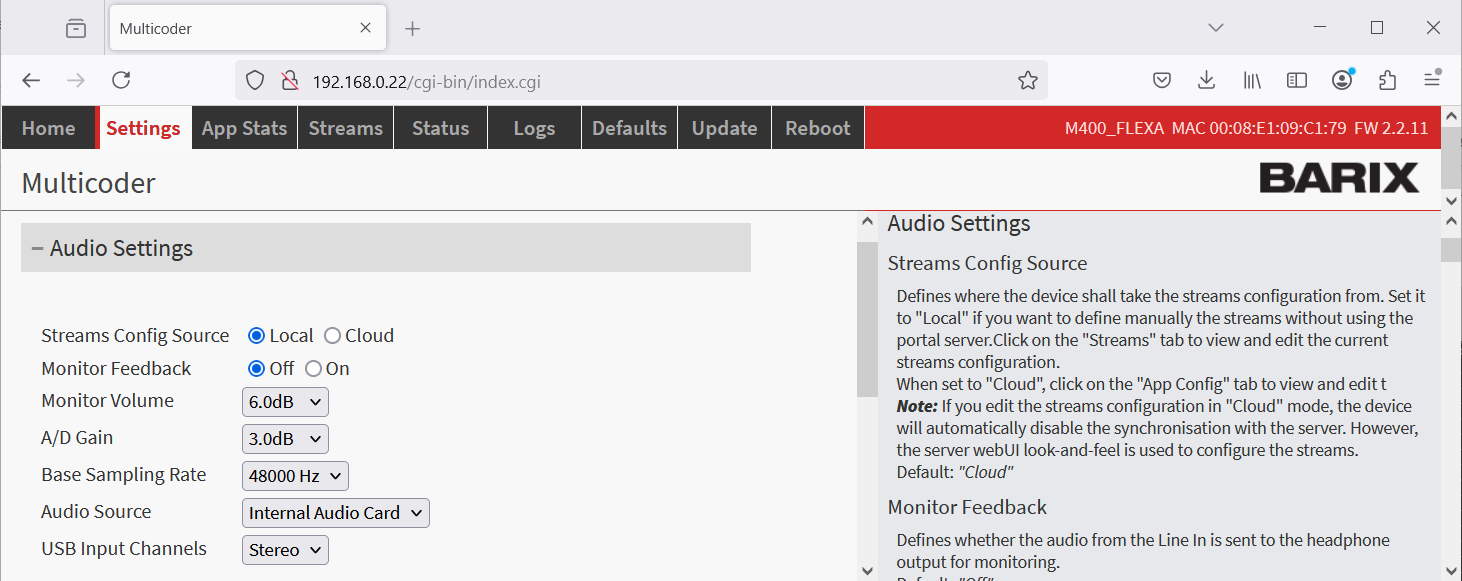Screen dimensions: 1462x581
Task: Switch to the Streams tab
Action: (x=345, y=128)
